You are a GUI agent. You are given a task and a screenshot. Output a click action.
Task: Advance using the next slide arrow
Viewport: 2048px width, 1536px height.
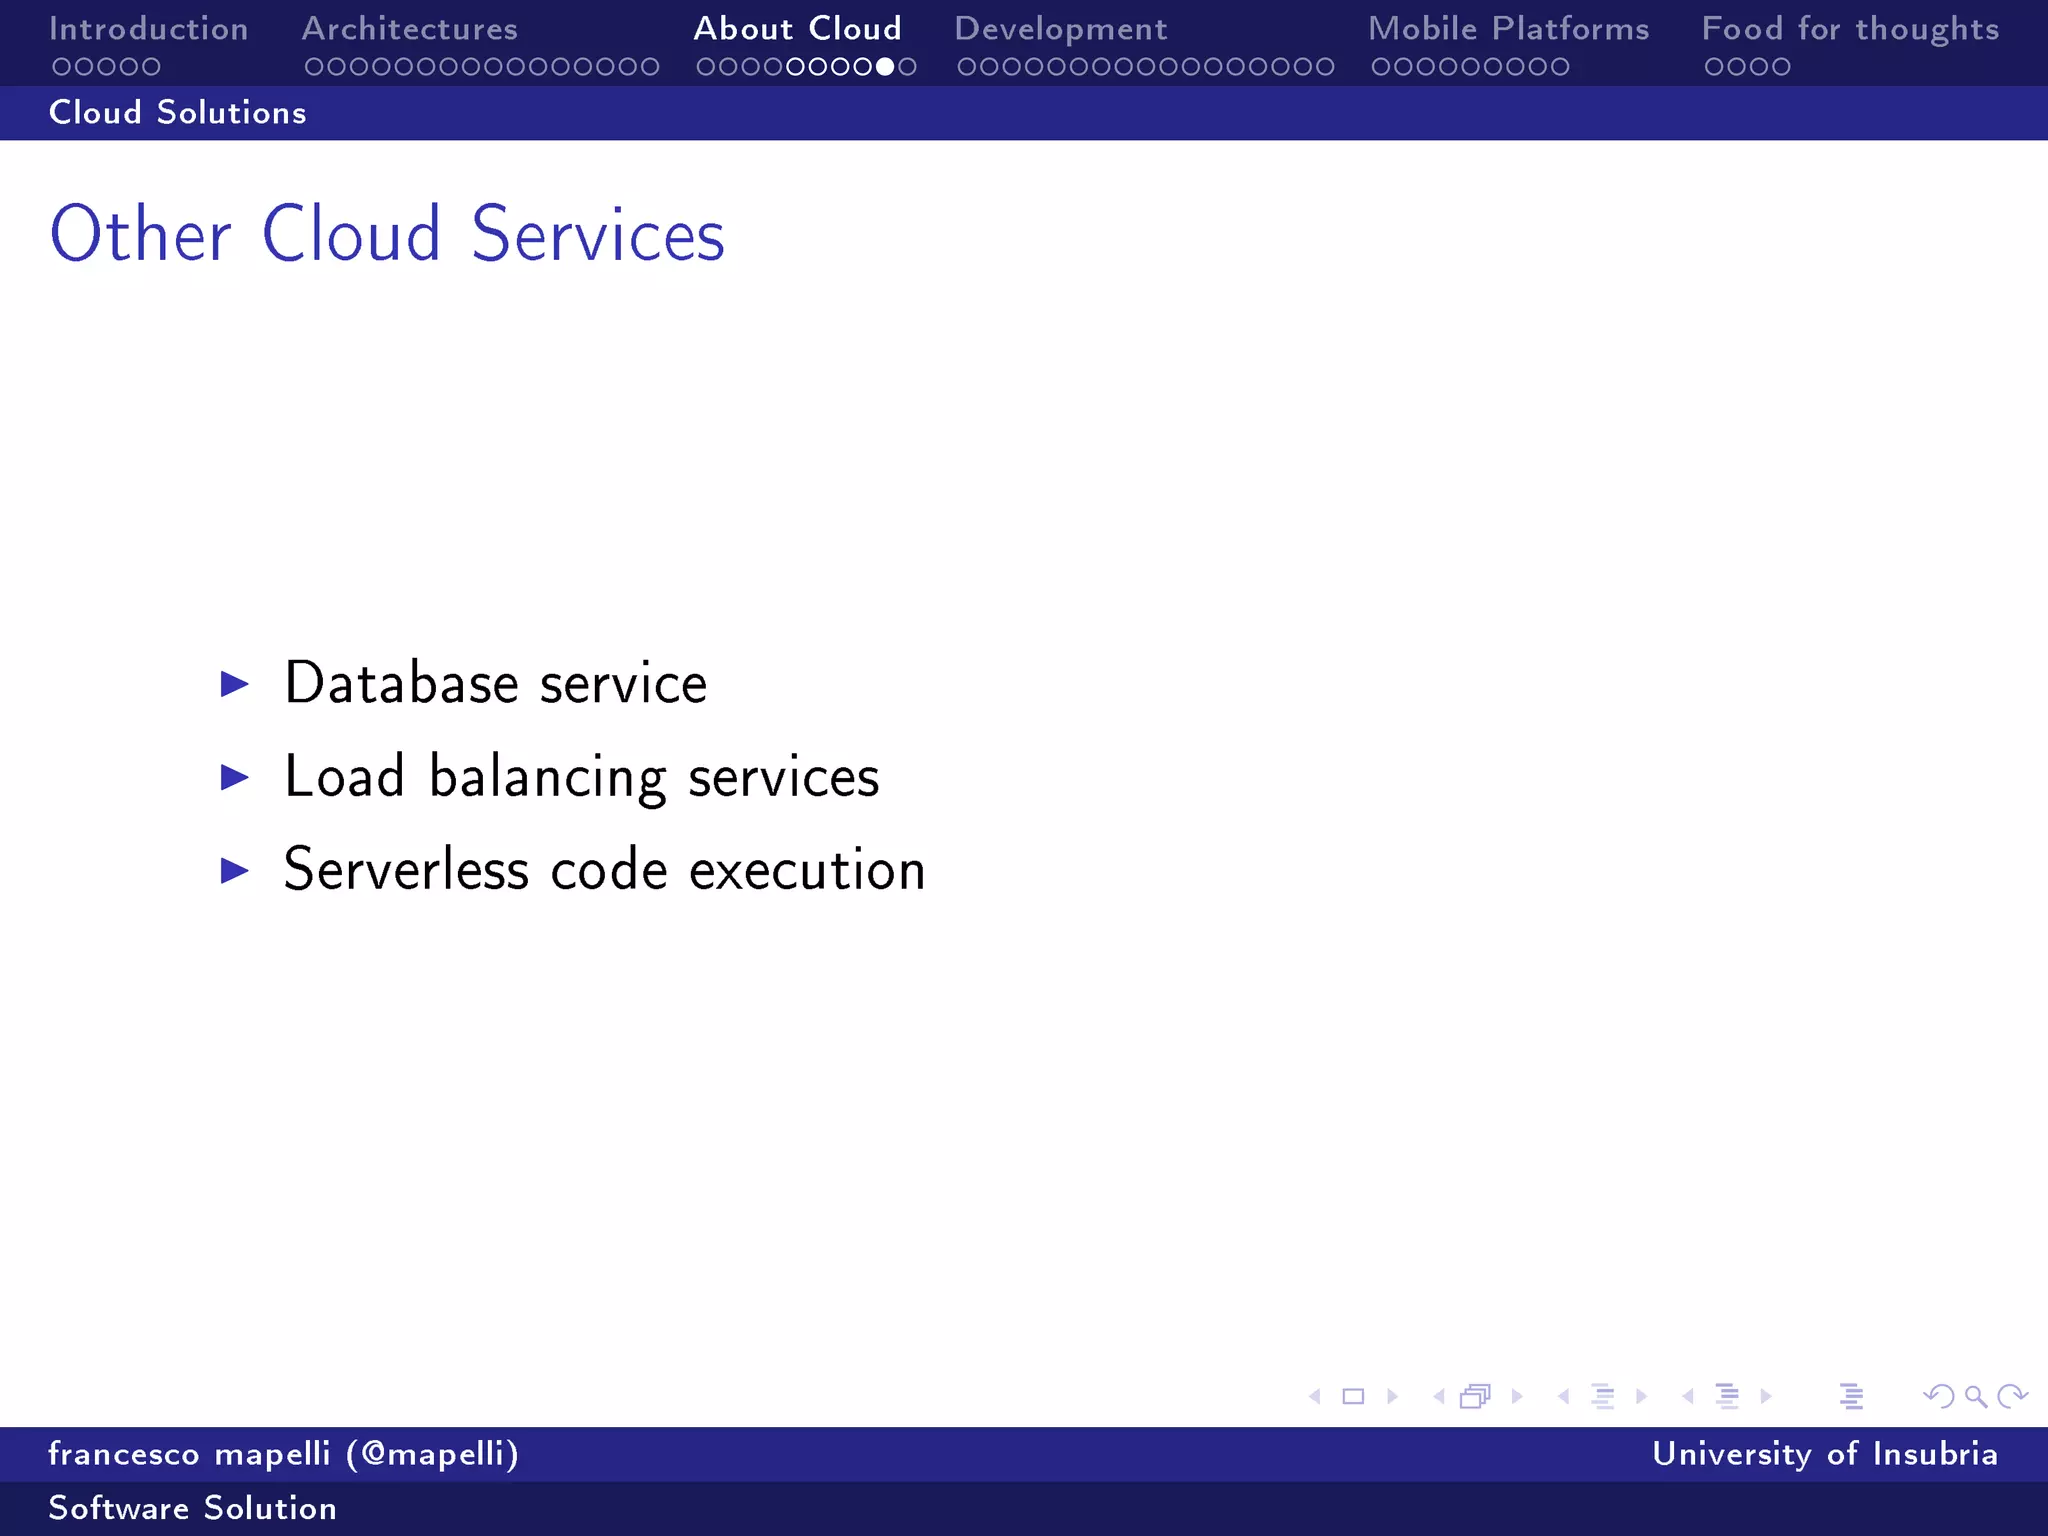1392,1396
